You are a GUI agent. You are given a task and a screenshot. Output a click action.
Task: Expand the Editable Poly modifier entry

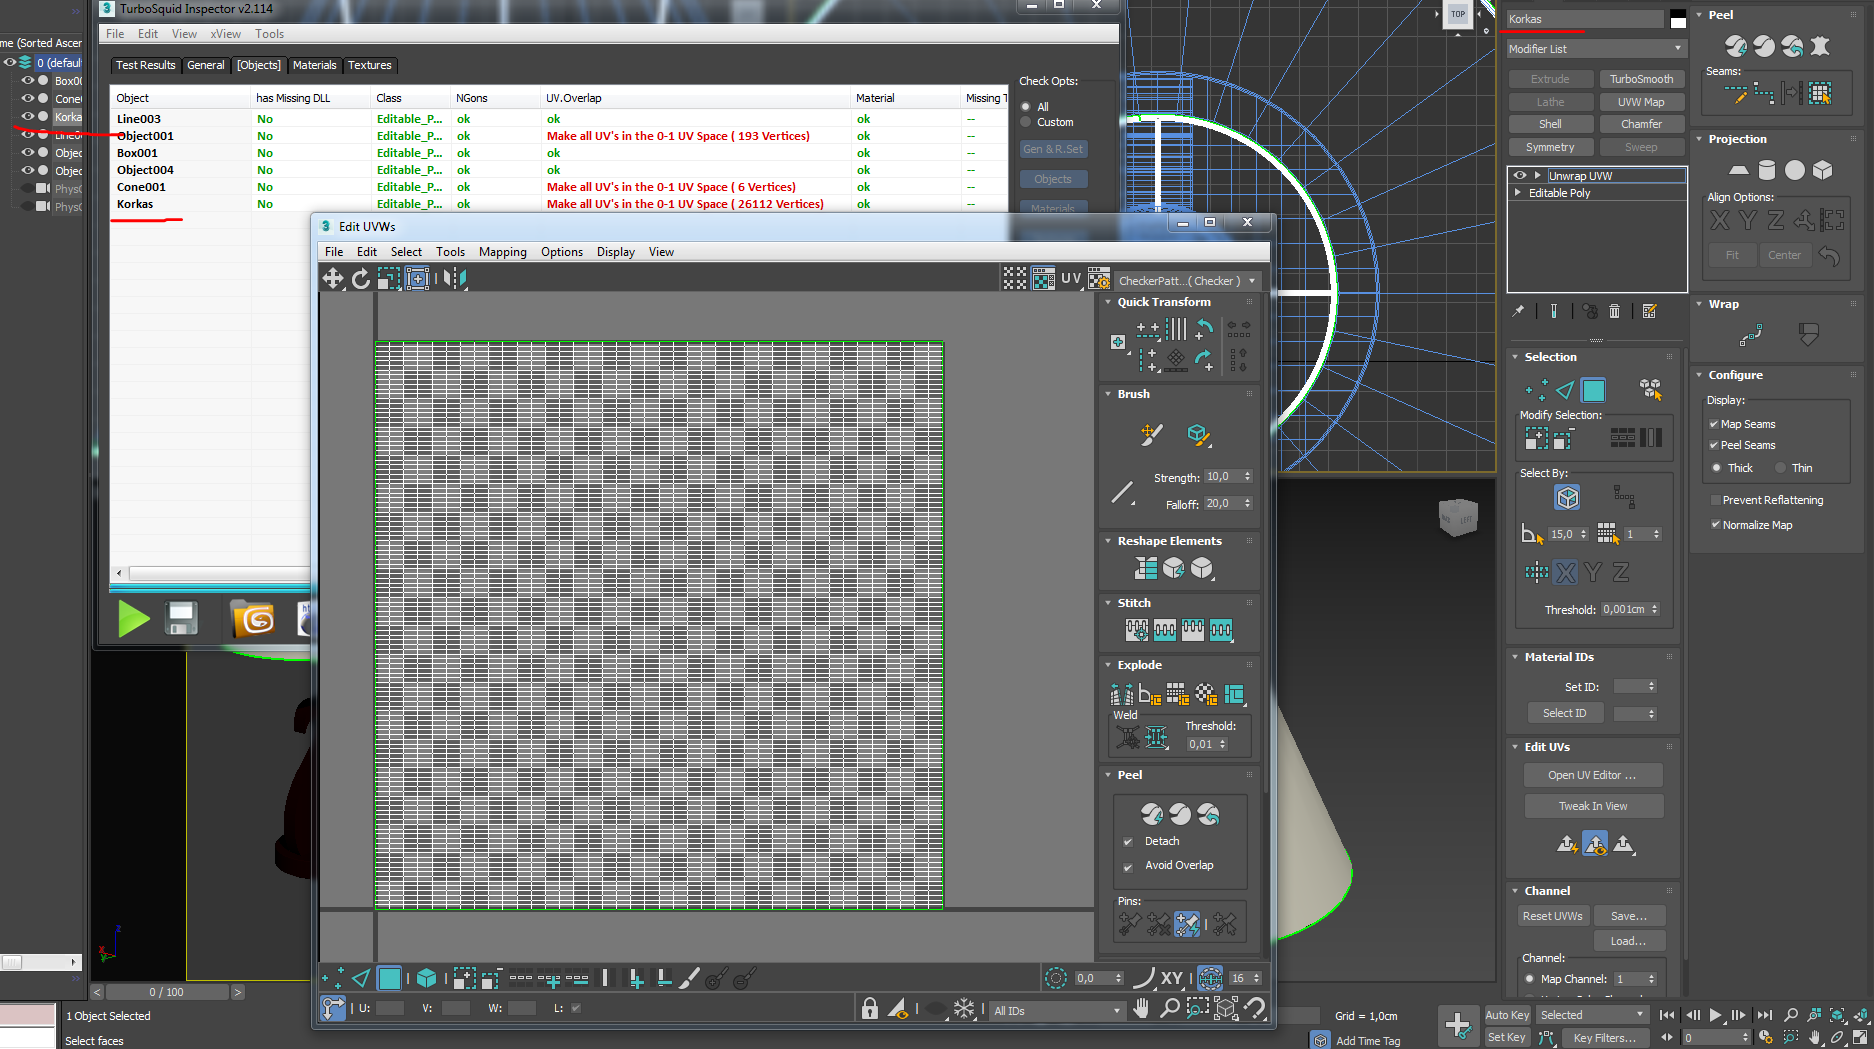pos(1518,193)
